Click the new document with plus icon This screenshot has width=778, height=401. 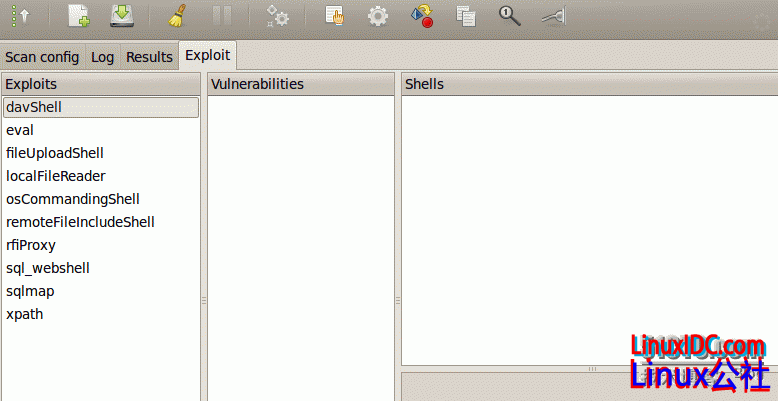point(78,16)
